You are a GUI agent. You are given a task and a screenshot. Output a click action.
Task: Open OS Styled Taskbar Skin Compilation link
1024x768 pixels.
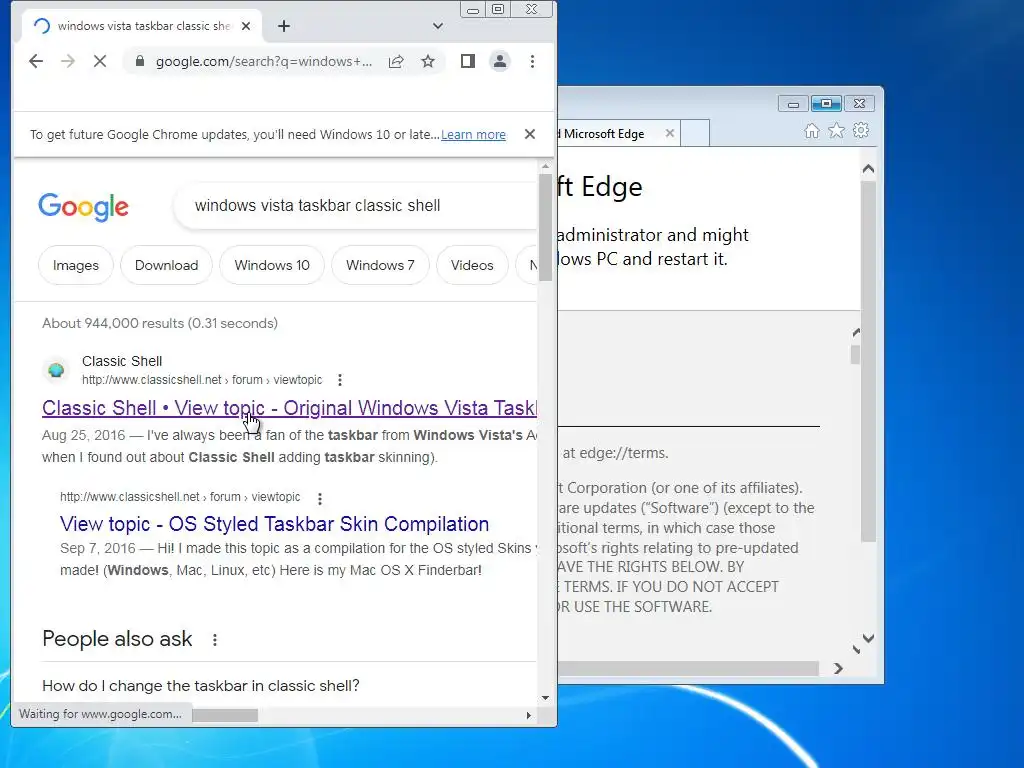[274, 524]
